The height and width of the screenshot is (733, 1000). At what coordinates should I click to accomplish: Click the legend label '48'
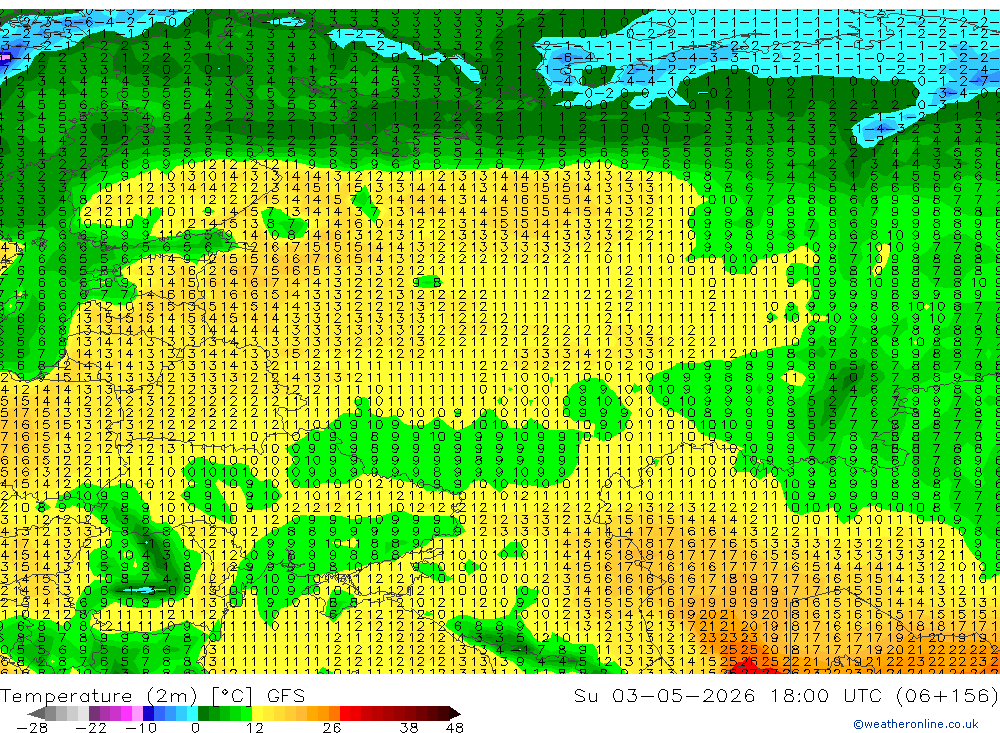455,728
